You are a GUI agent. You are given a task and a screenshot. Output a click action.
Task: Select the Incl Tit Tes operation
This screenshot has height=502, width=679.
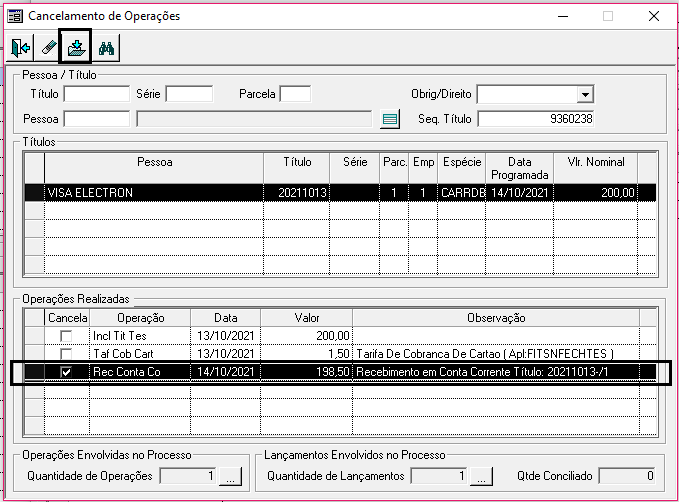[140, 336]
